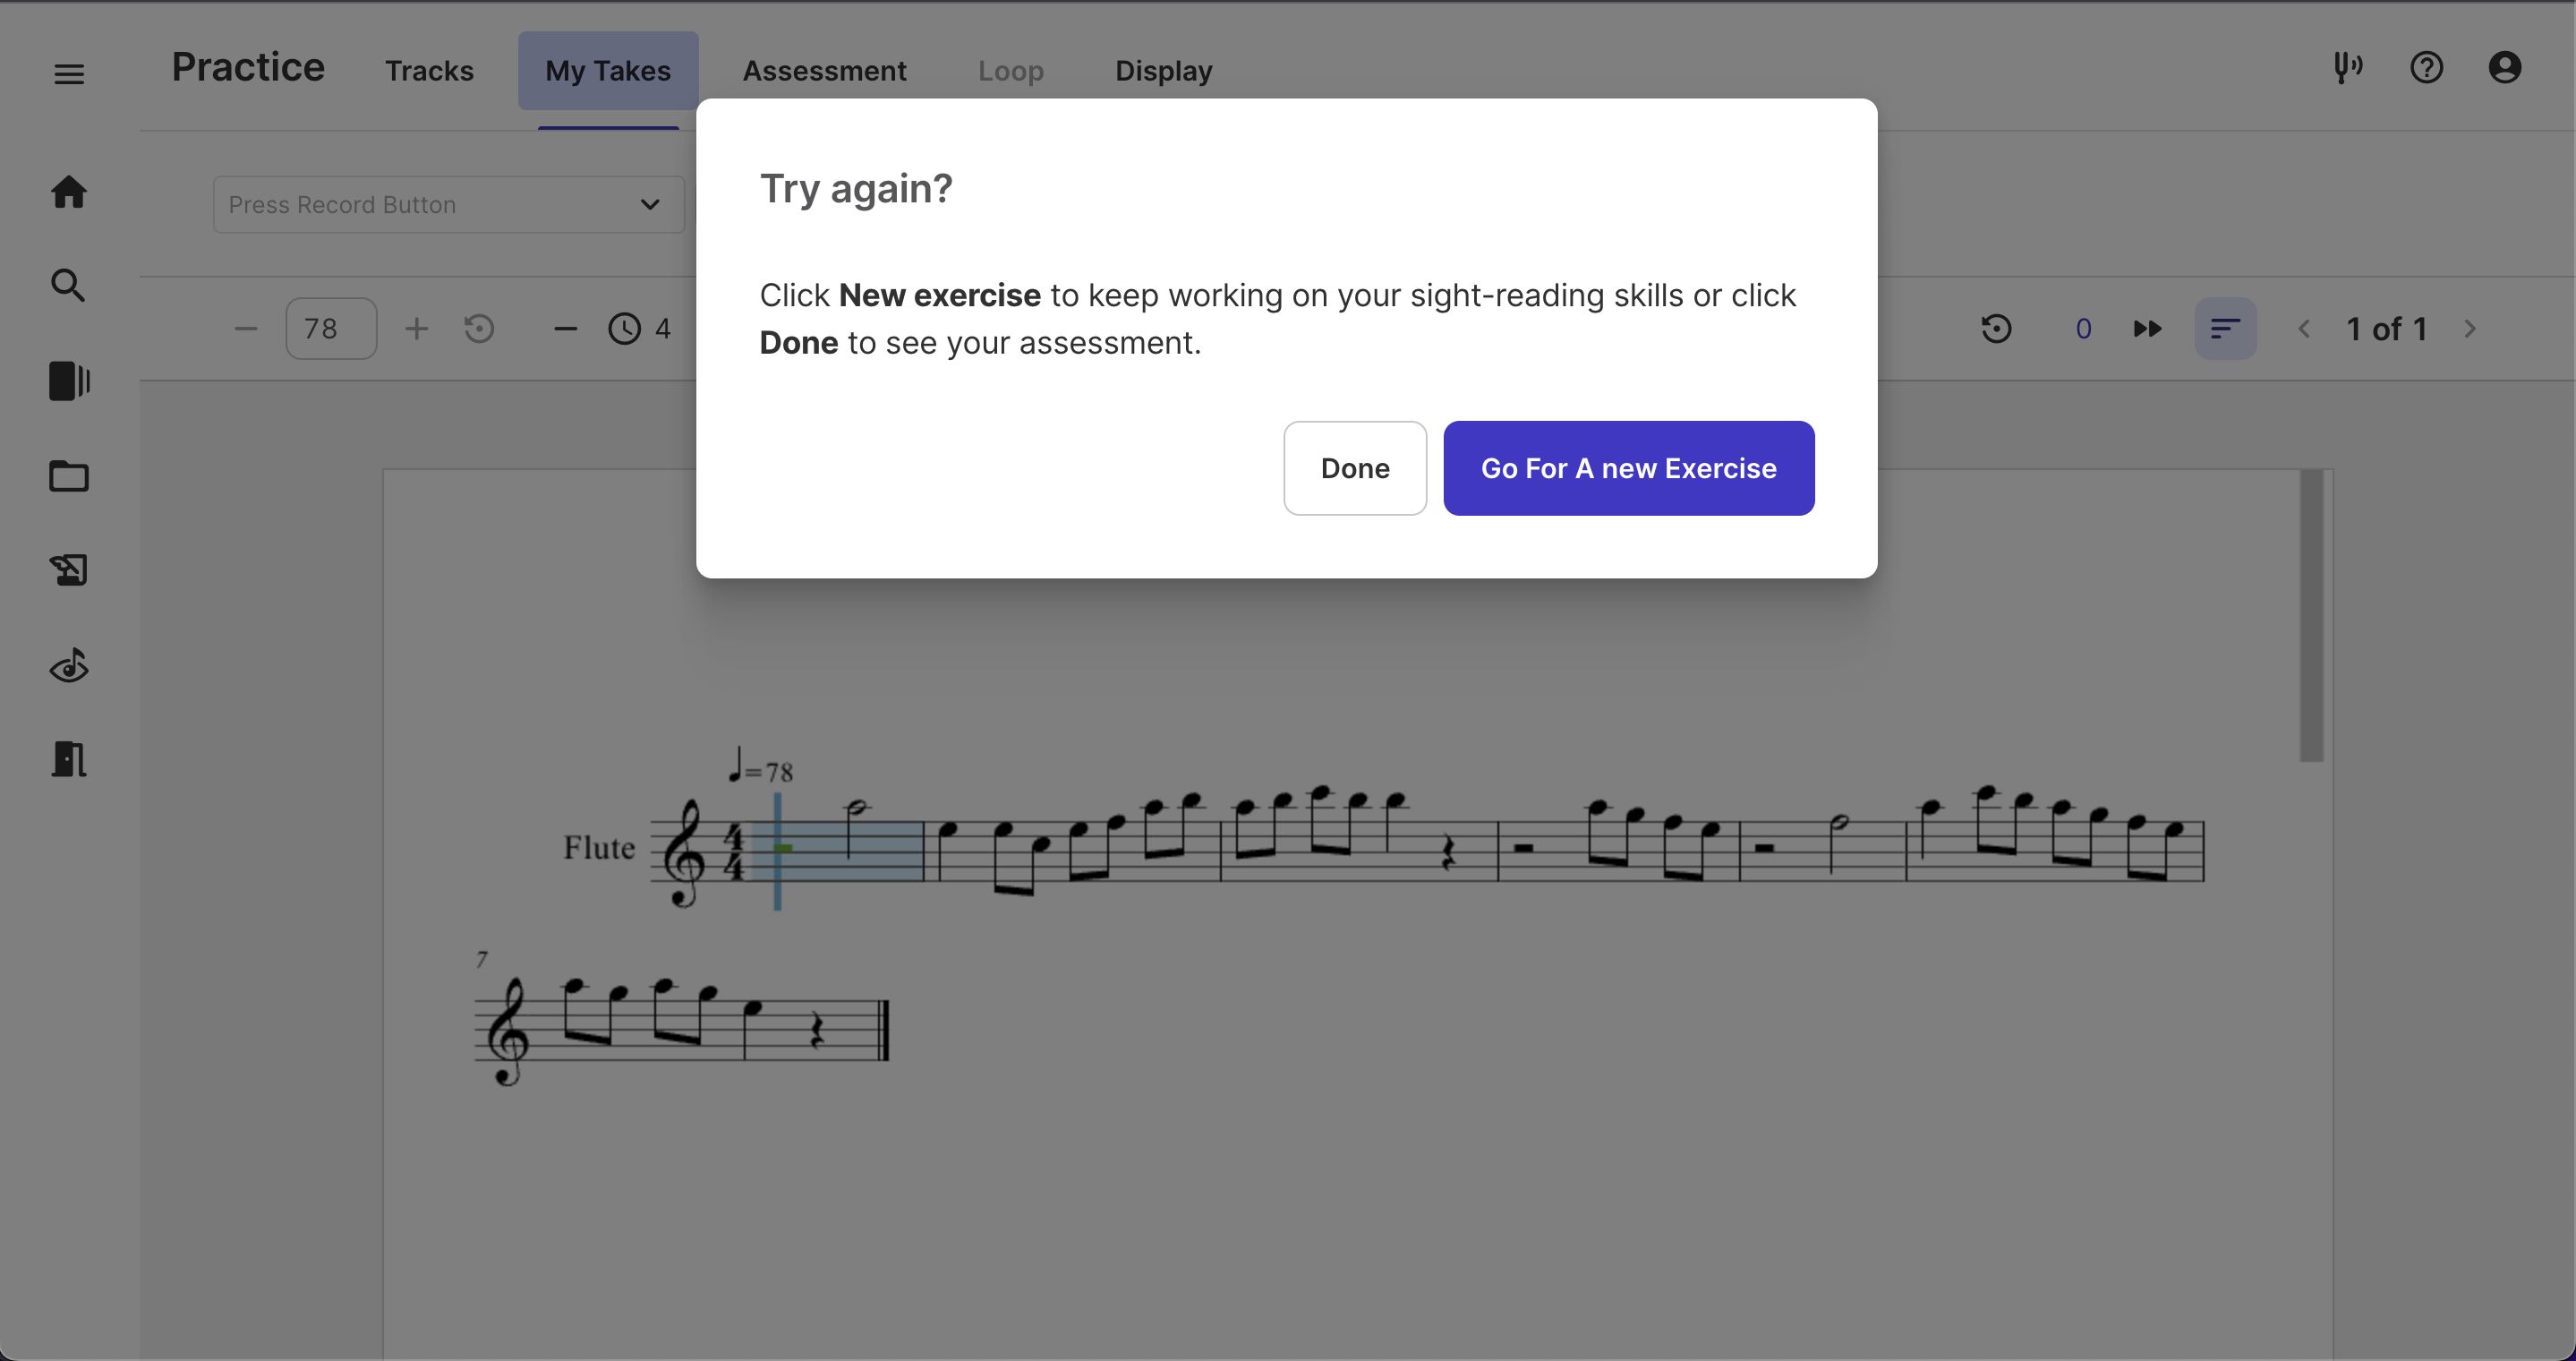Click the tempo input field showing 78
This screenshot has height=1361, width=2576.
pyautogui.click(x=330, y=329)
